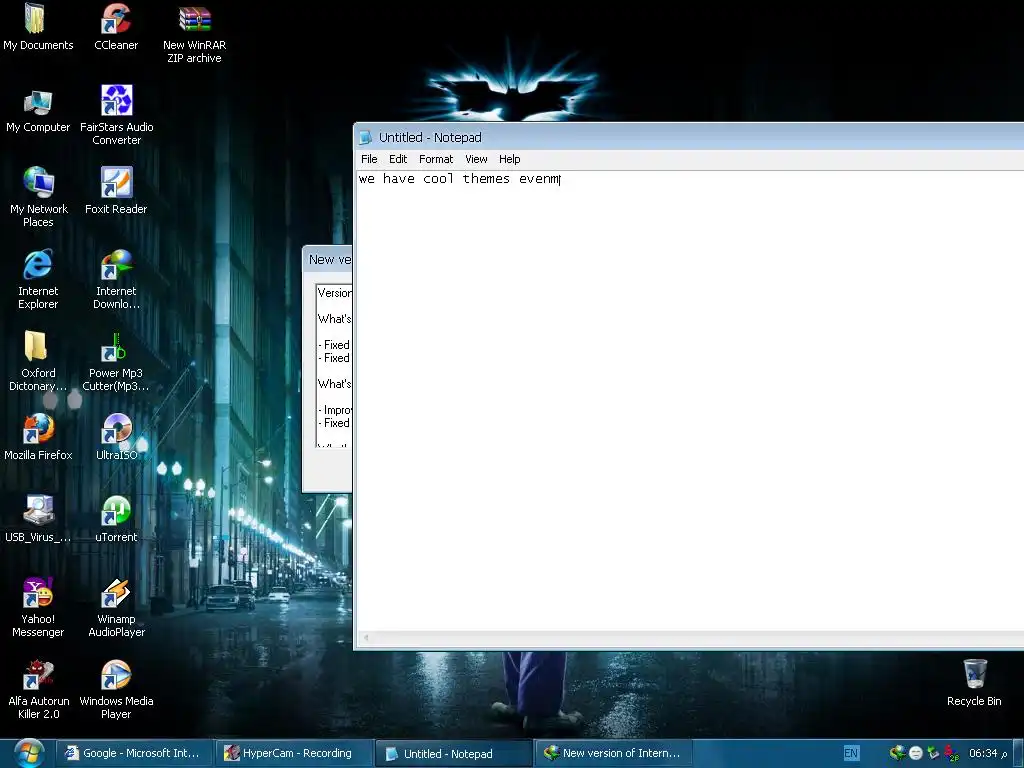
Task: Select the FairStars Audio Converter icon
Action: coord(116,114)
